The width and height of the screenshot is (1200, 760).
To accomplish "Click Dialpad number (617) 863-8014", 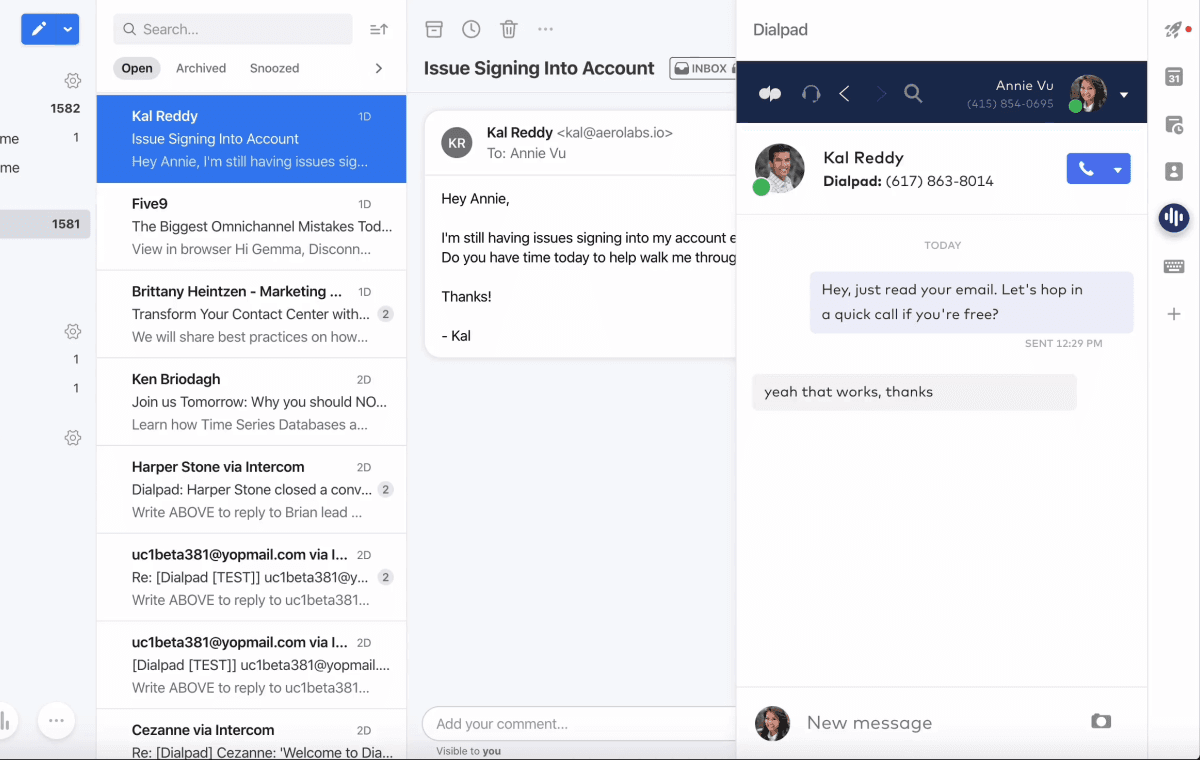I will tap(939, 182).
